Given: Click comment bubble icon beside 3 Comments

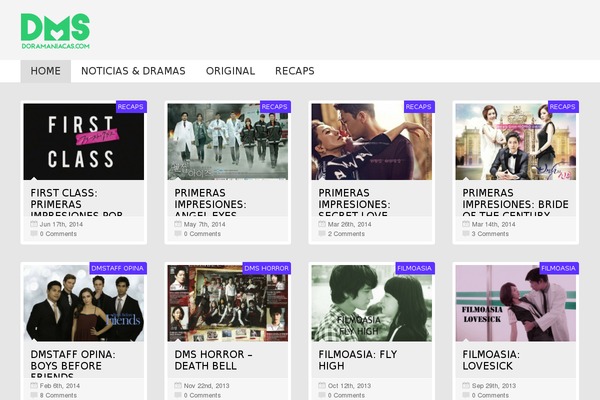Looking at the screenshot, I should point(466,233).
